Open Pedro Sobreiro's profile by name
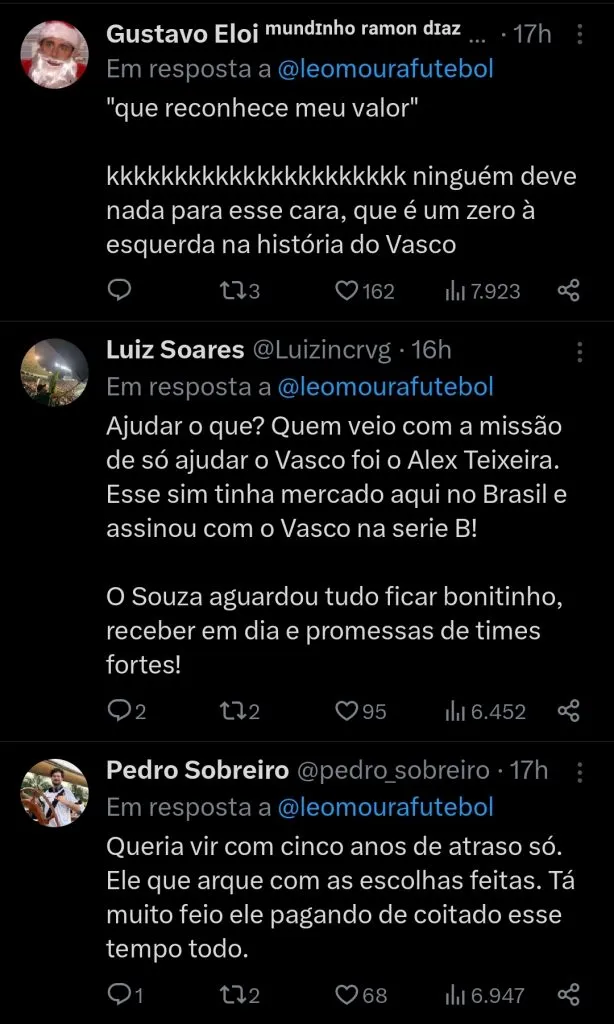Image resolution: width=614 pixels, height=1024 pixels. (198, 771)
